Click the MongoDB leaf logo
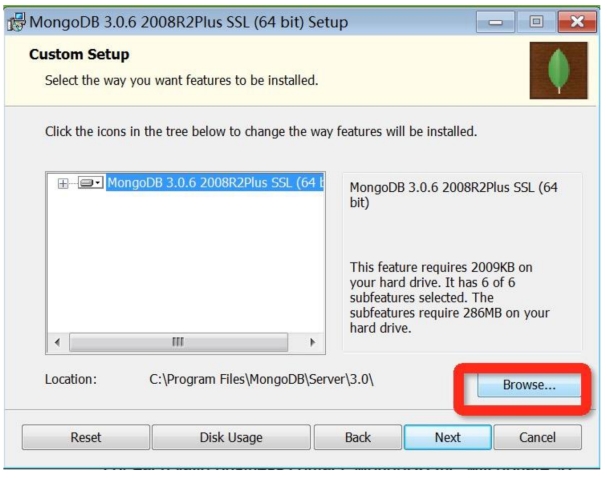Viewport: 607px width, 478px height. point(559,70)
